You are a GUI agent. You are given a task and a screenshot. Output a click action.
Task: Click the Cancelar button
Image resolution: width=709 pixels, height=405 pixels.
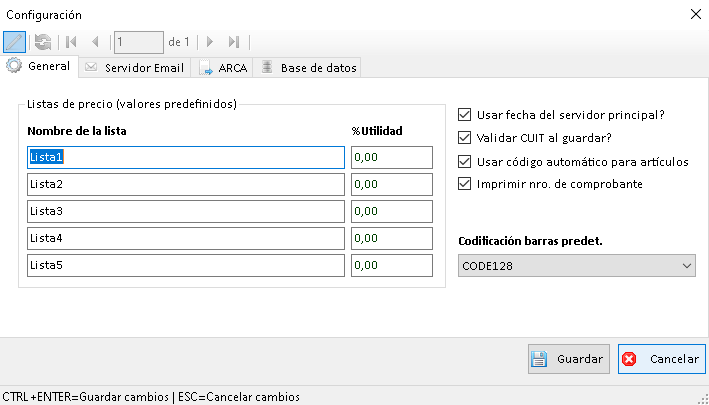point(662,359)
